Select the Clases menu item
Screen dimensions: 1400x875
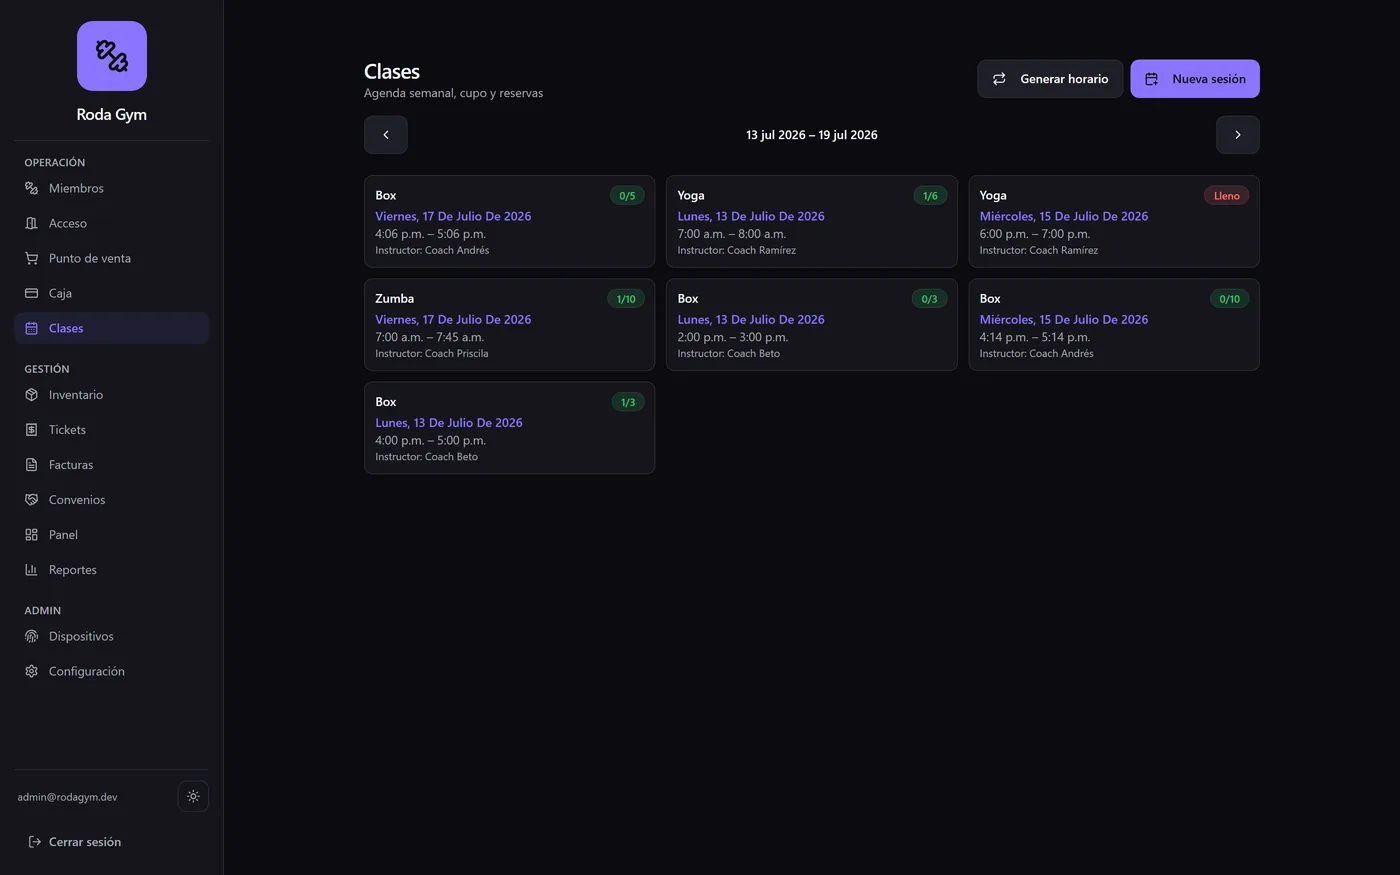(112, 328)
